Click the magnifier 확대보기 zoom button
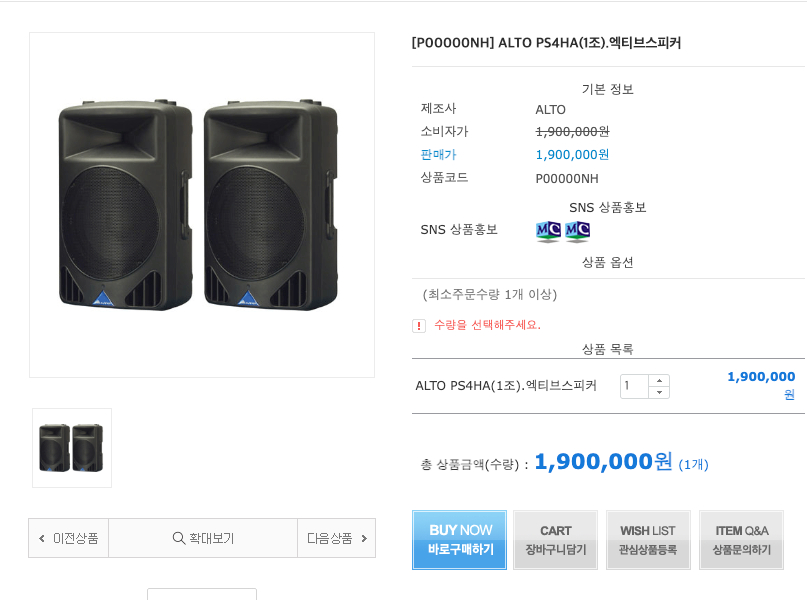This screenshot has width=807, height=600. coord(203,538)
